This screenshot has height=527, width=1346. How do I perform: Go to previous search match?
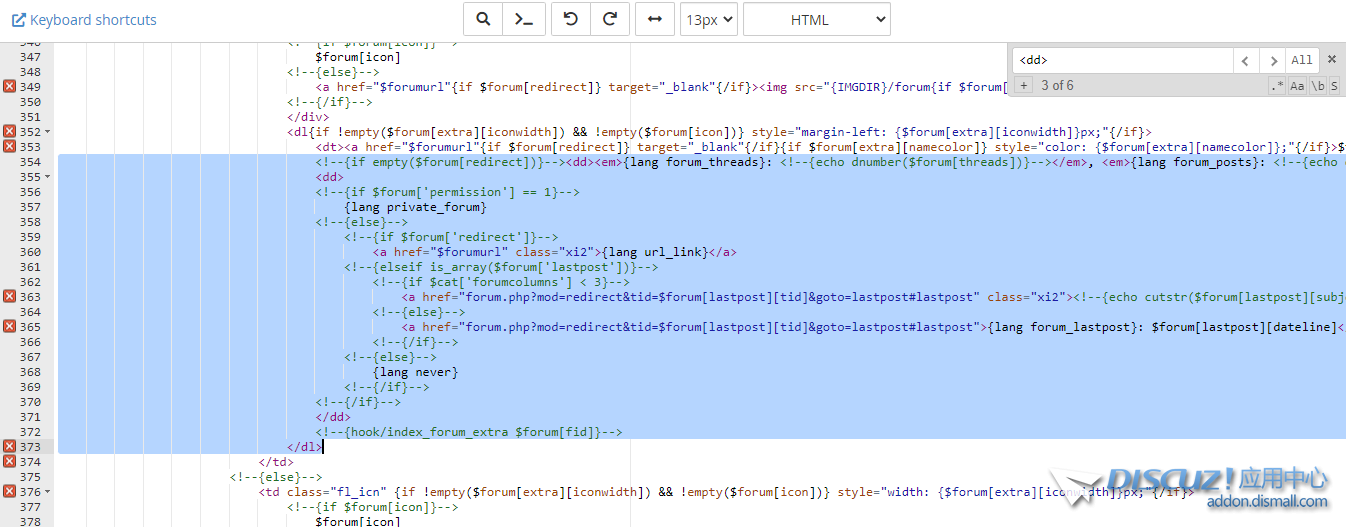(1245, 60)
